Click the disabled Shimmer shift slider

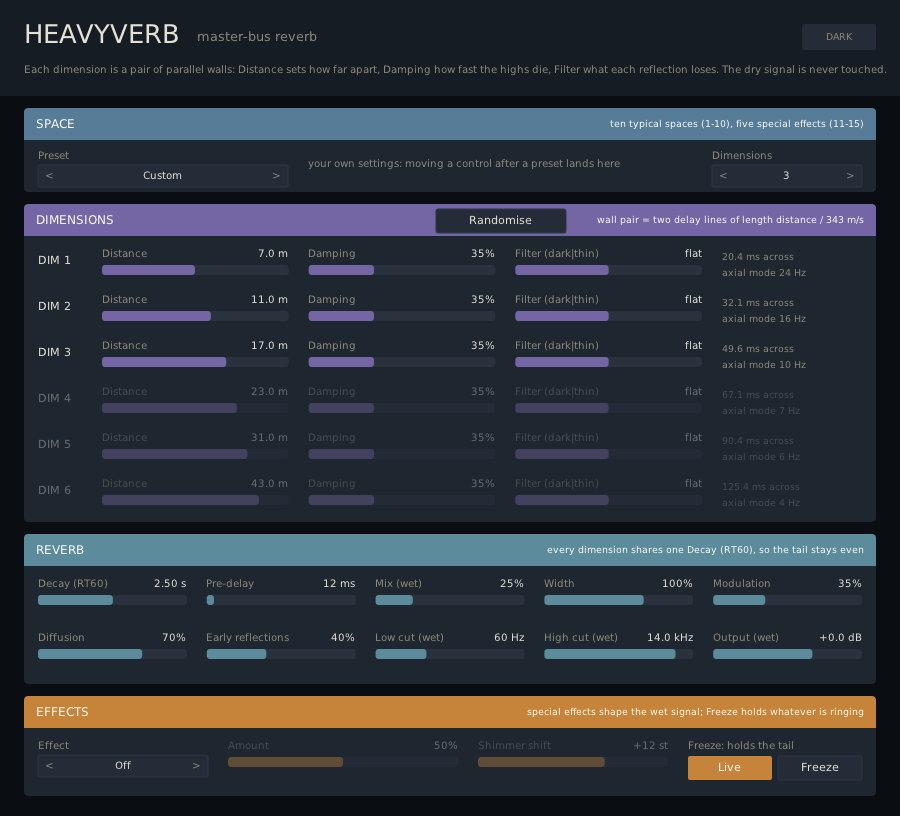[x=573, y=762]
